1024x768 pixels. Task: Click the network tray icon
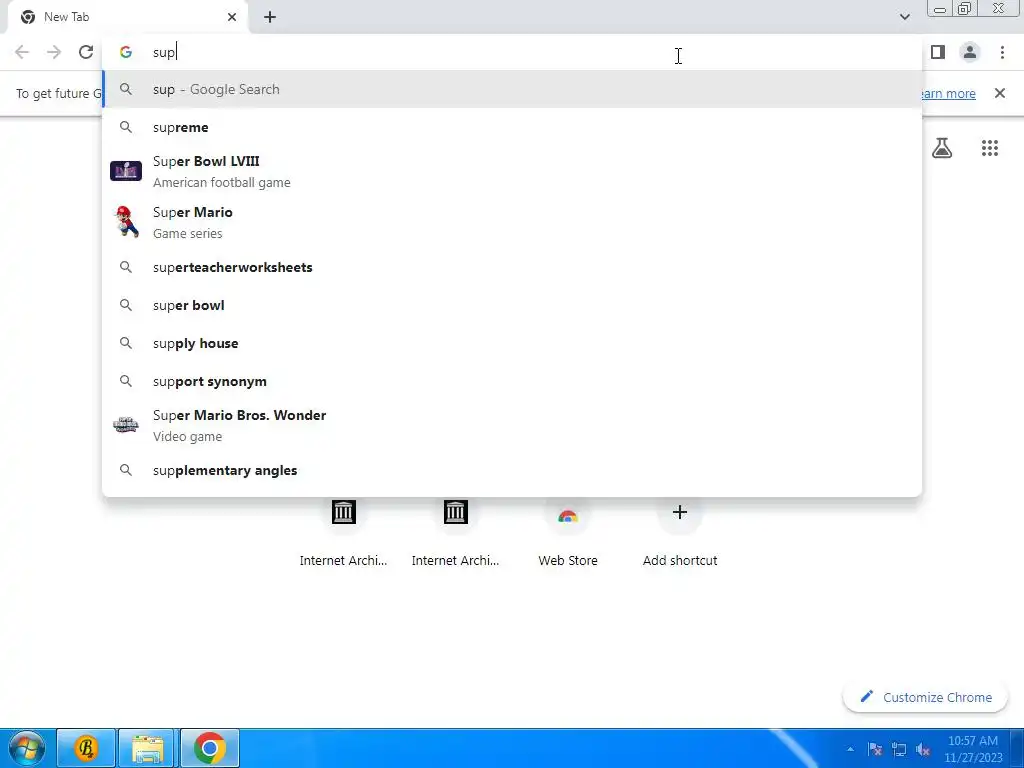click(x=899, y=749)
